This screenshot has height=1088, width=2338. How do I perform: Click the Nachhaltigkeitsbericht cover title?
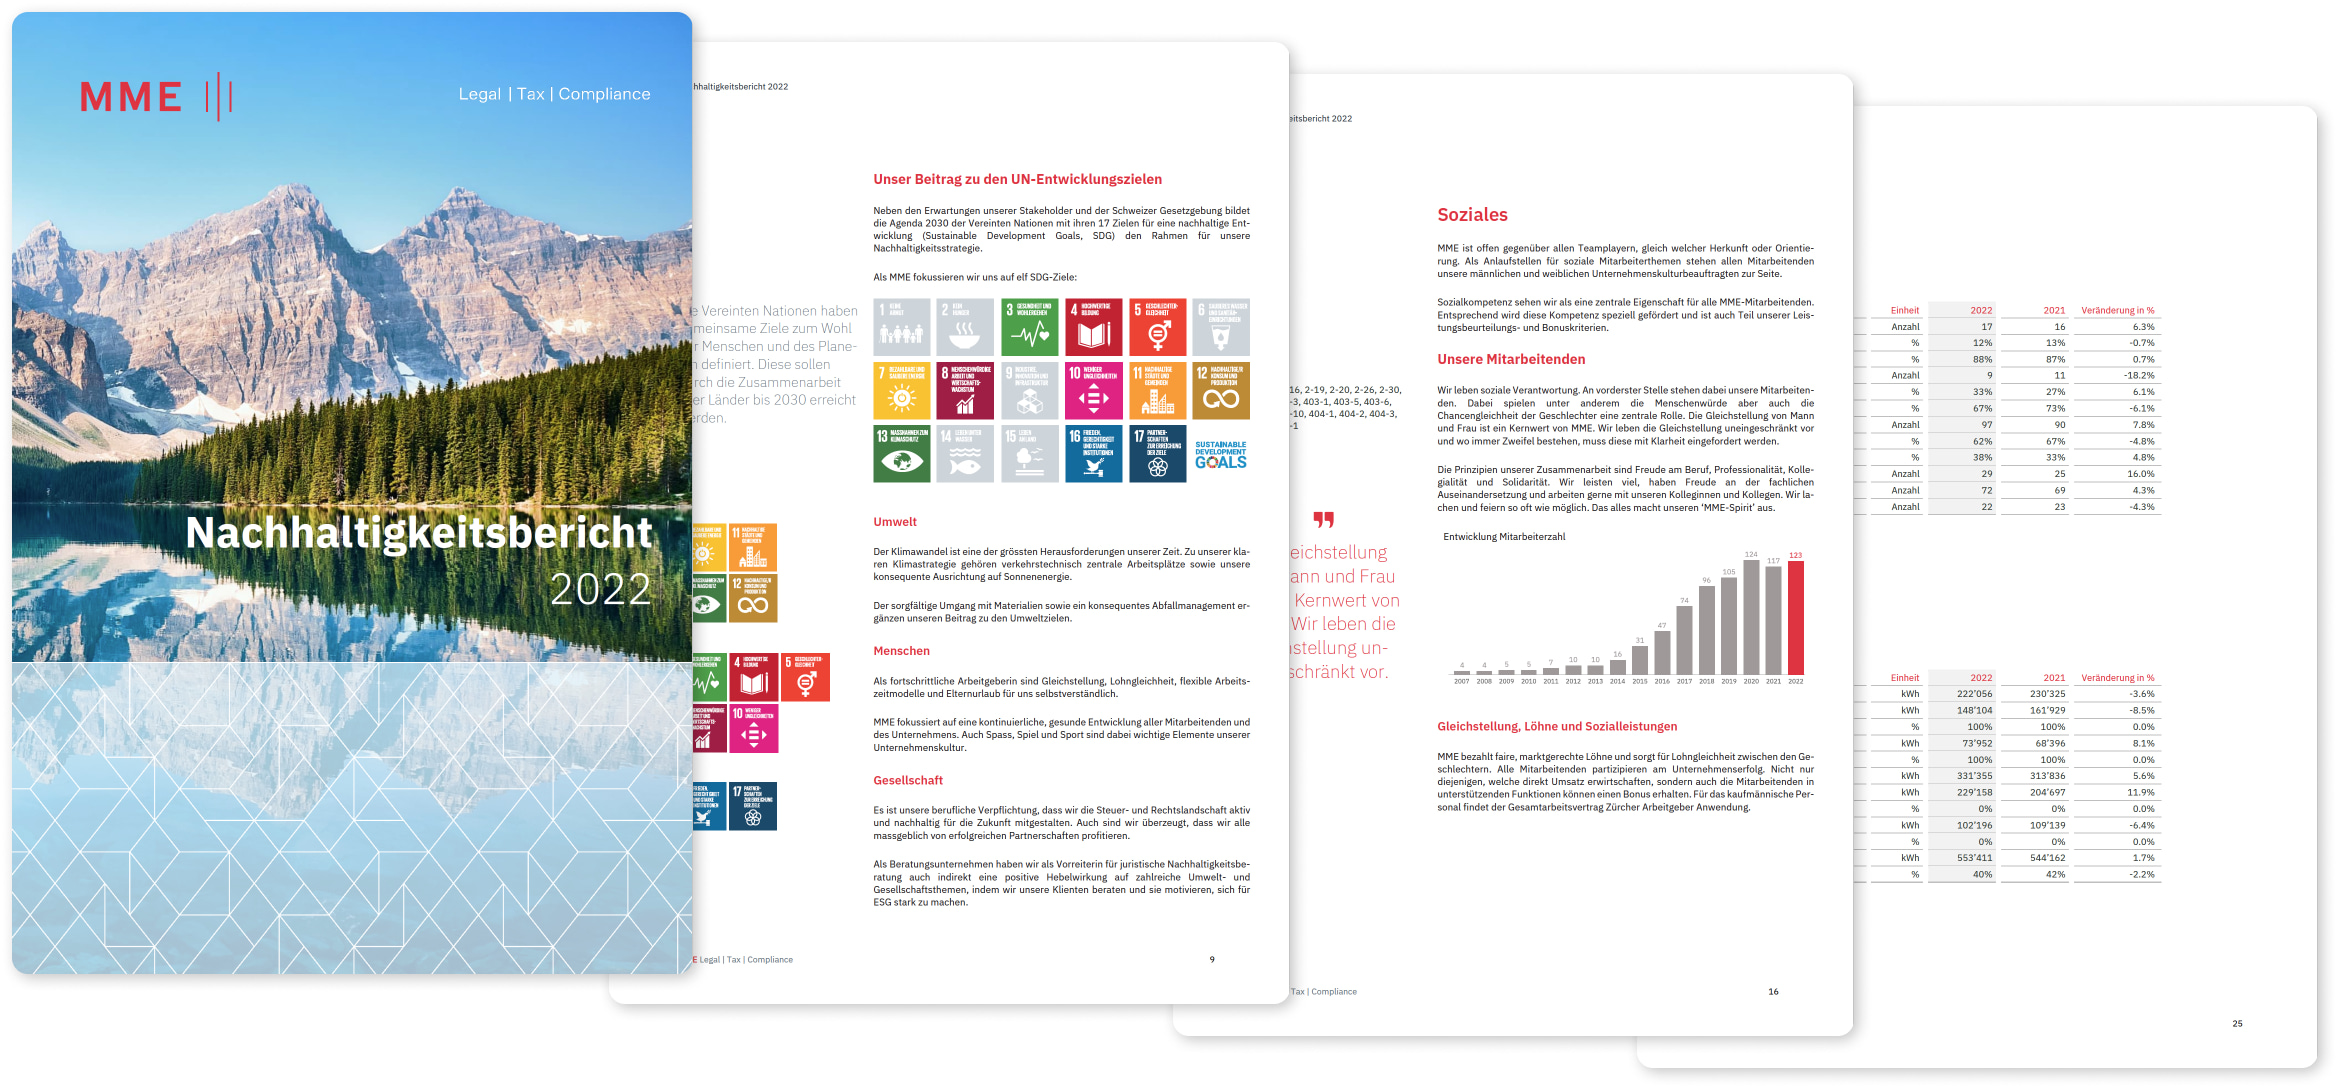tap(419, 534)
